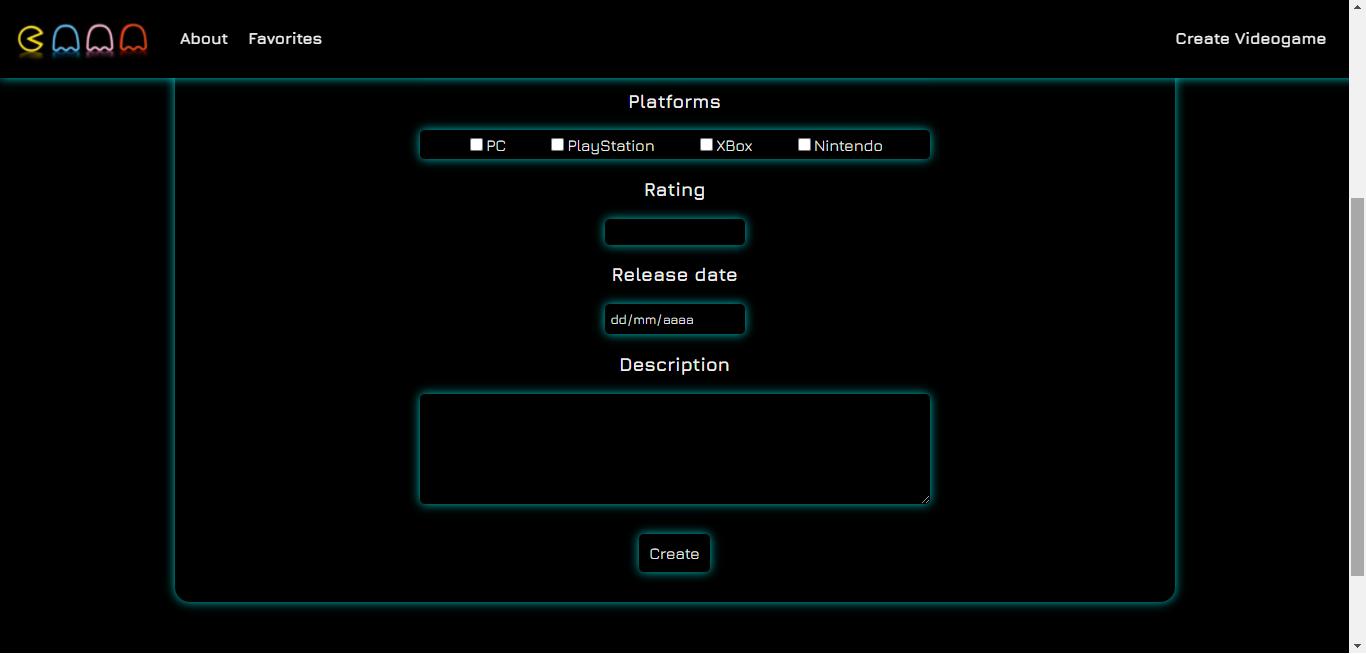This screenshot has height=654, width=1366.
Task: Click the red ghost logo icon
Action: 133,39
